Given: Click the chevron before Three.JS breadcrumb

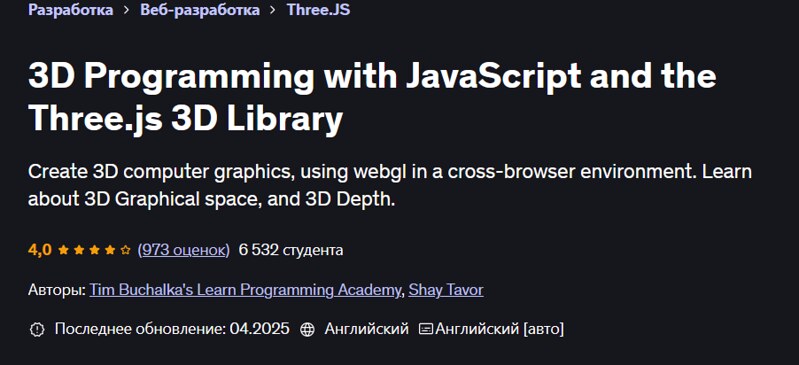Looking at the screenshot, I should coord(273,10).
